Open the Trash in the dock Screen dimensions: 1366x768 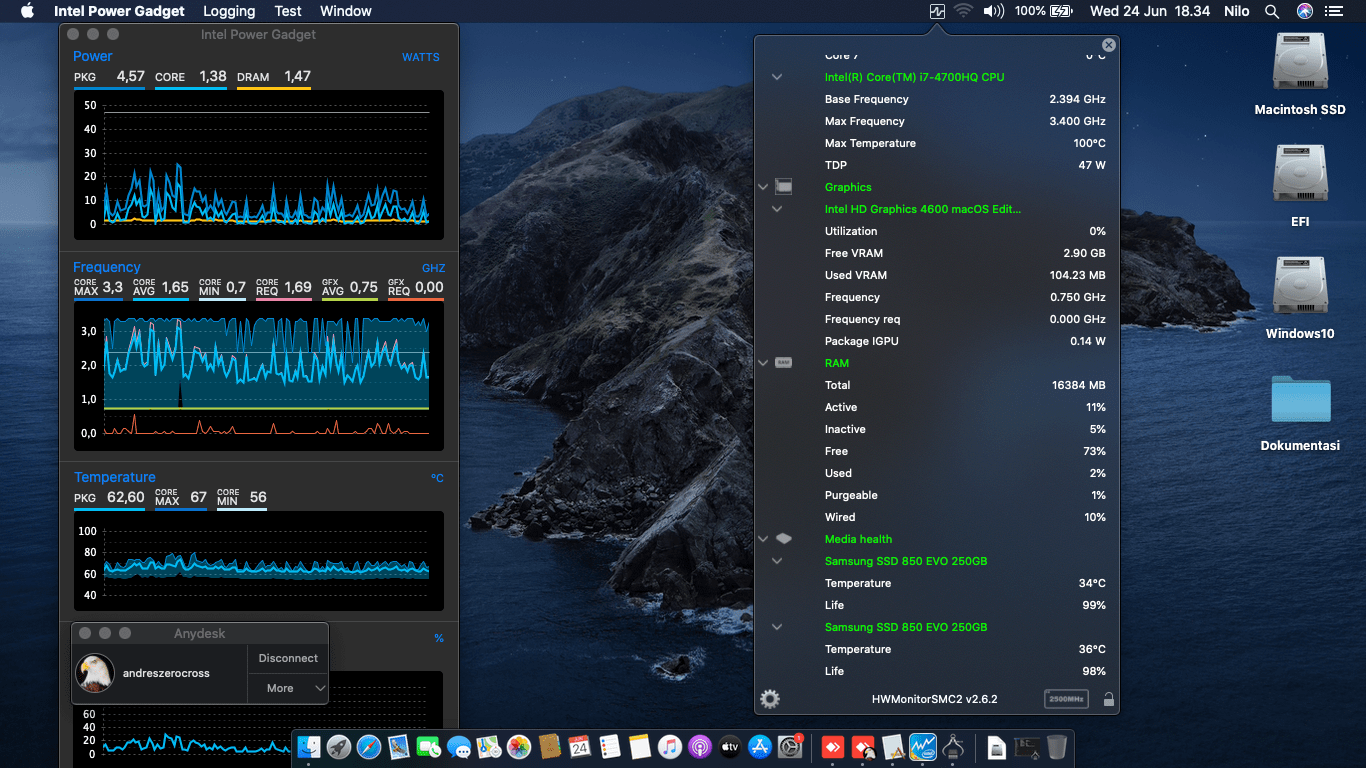(x=1057, y=746)
